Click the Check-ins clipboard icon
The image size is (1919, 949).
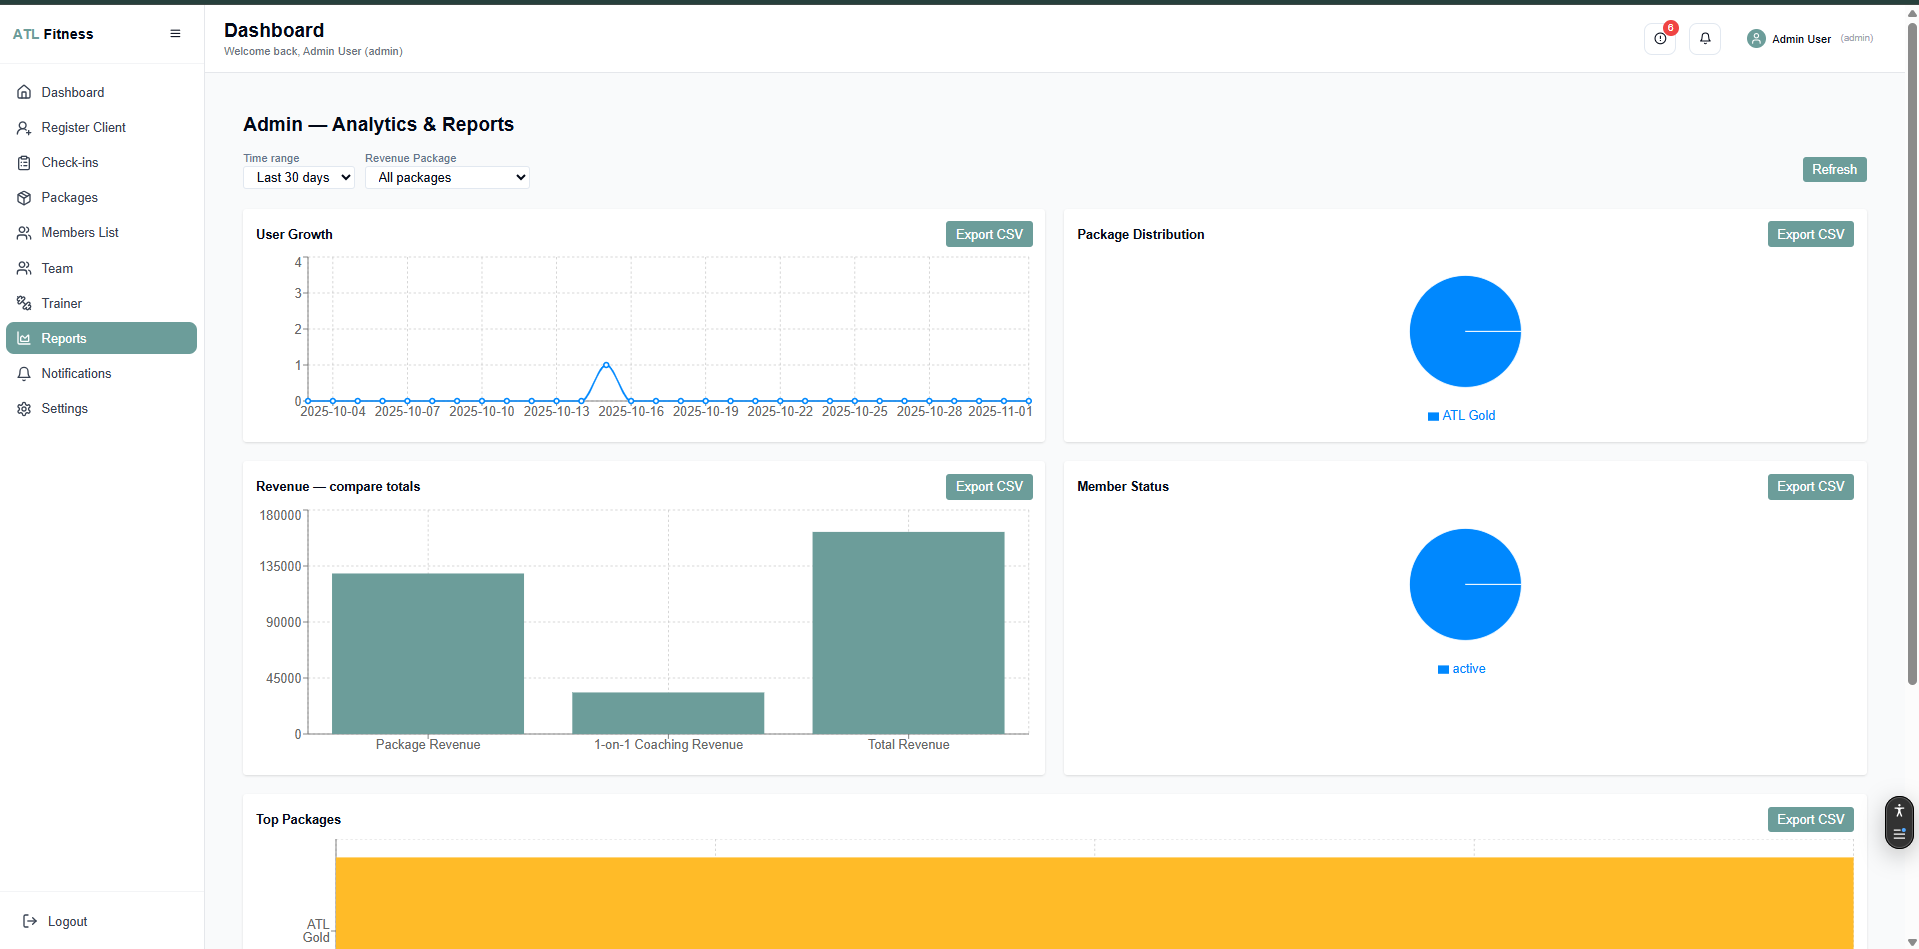(x=24, y=163)
